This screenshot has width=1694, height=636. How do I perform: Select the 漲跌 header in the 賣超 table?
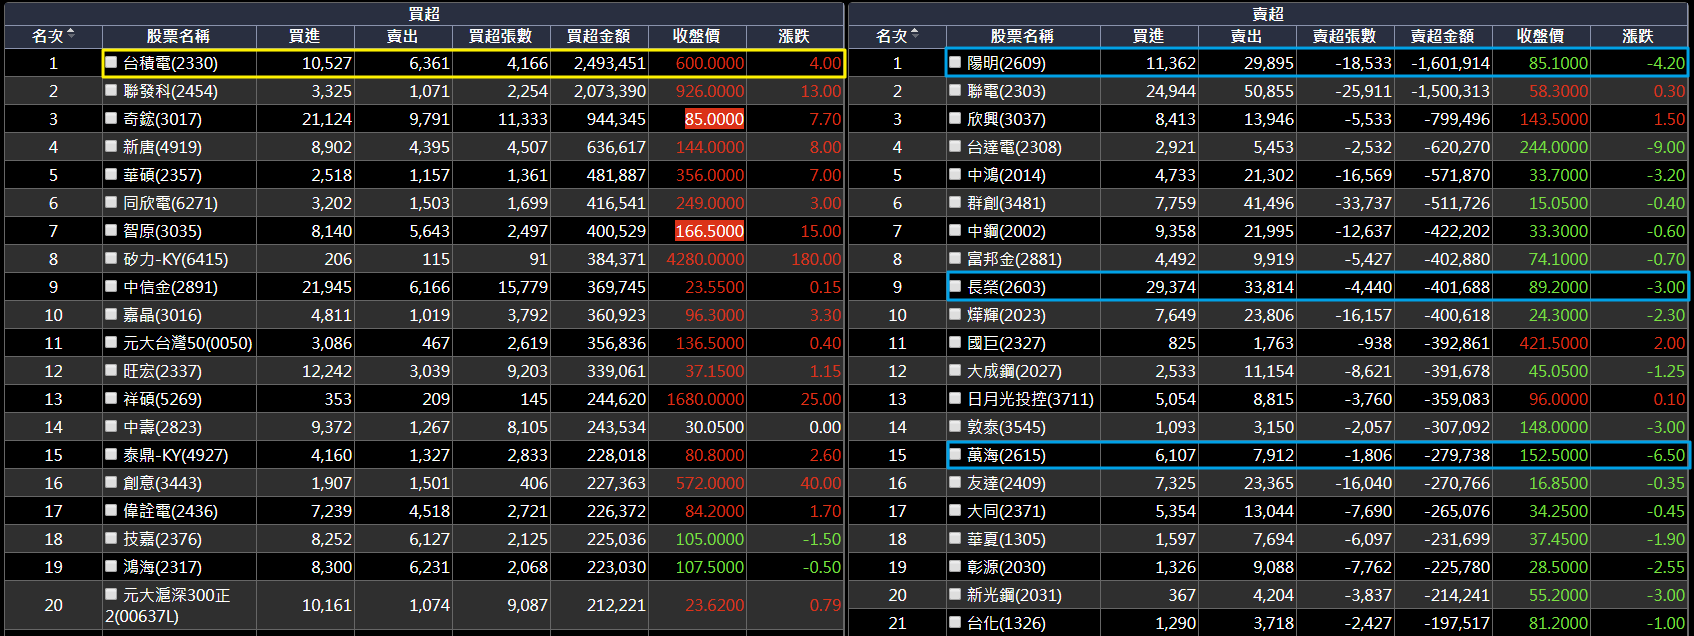(1638, 36)
